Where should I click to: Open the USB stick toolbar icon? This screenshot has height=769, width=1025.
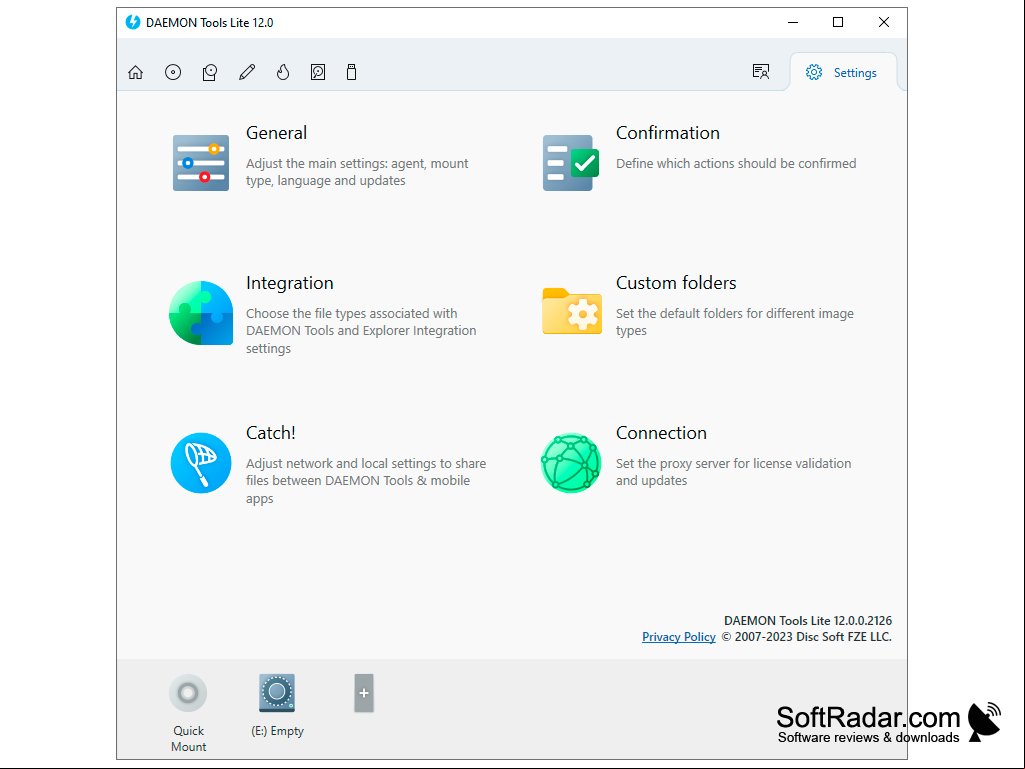click(x=352, y=72)
